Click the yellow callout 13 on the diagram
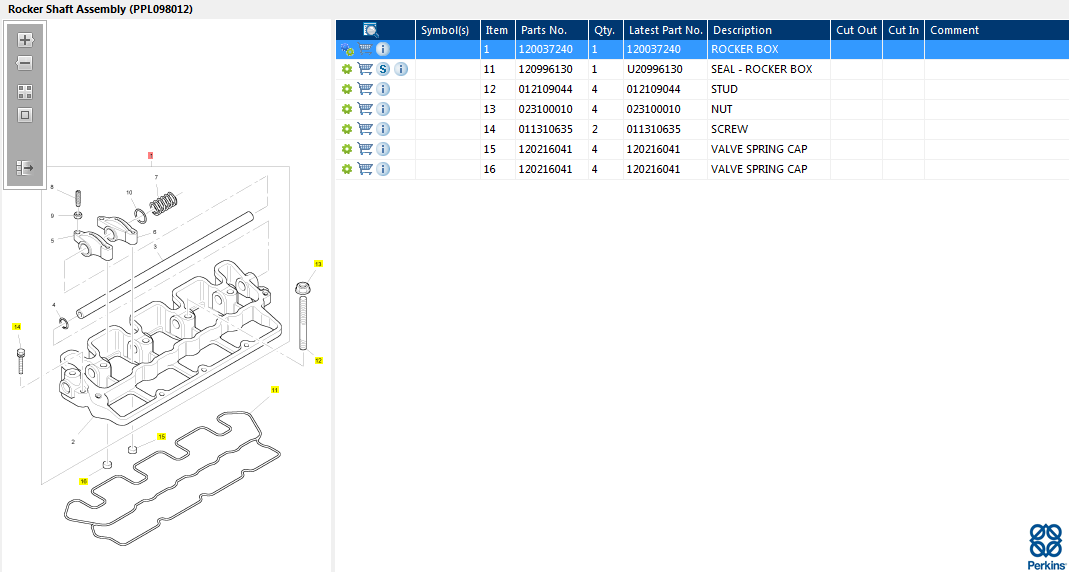 (x=318, y=263)
